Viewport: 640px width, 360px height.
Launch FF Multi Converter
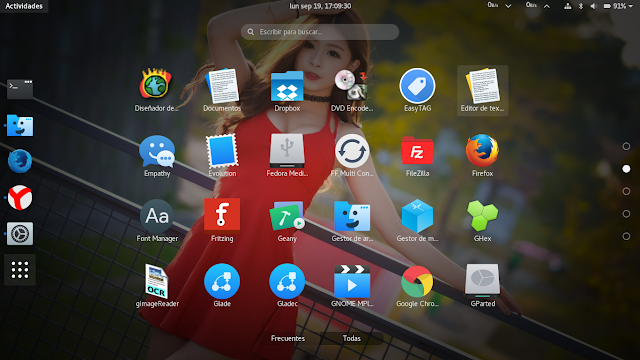352,151
